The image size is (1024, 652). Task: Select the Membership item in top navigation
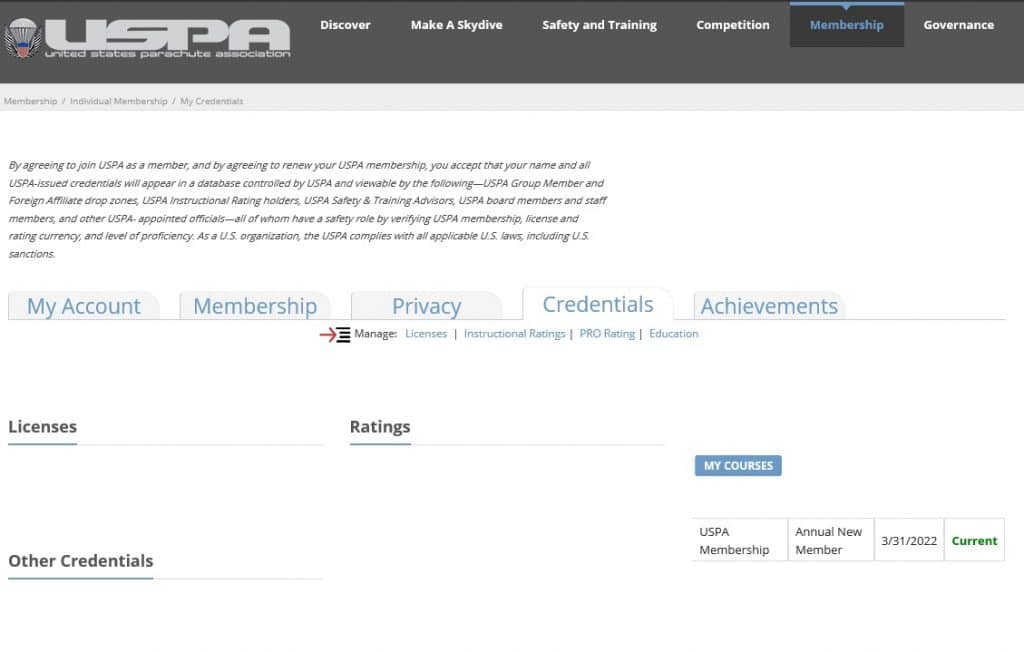click(846, 25)
